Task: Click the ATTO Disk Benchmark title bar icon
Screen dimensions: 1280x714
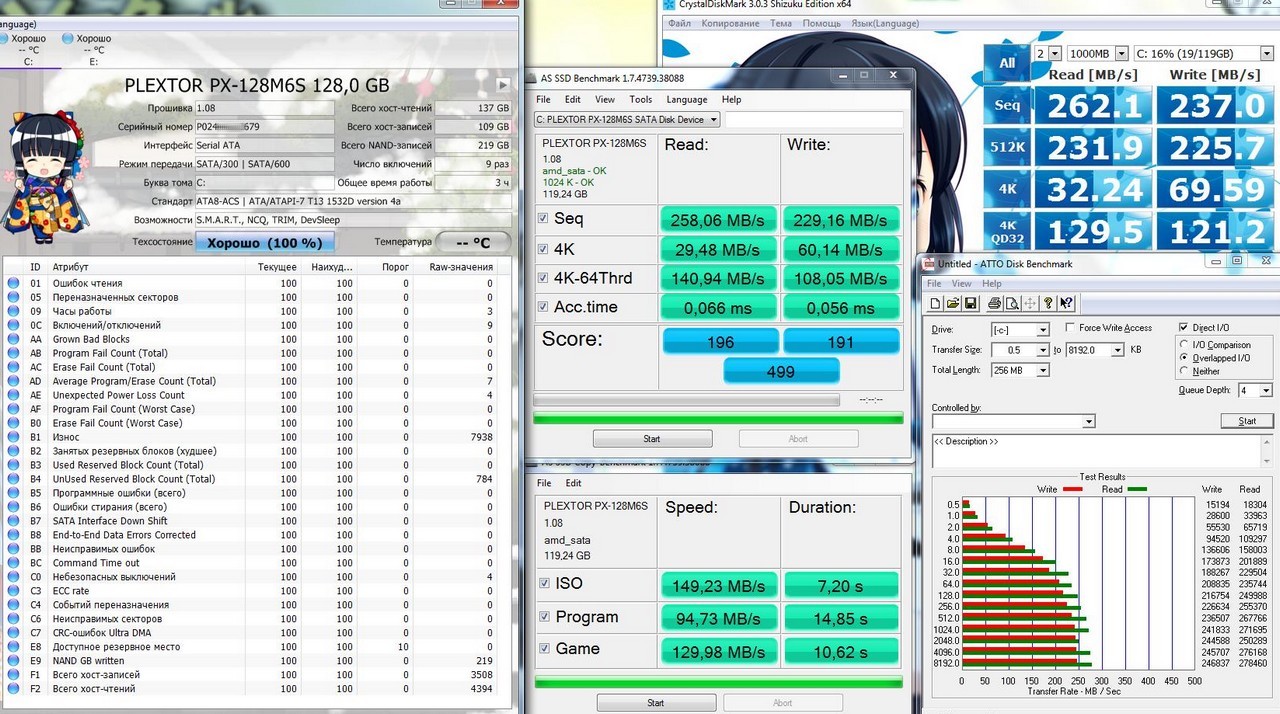Action: pos(930,263)
